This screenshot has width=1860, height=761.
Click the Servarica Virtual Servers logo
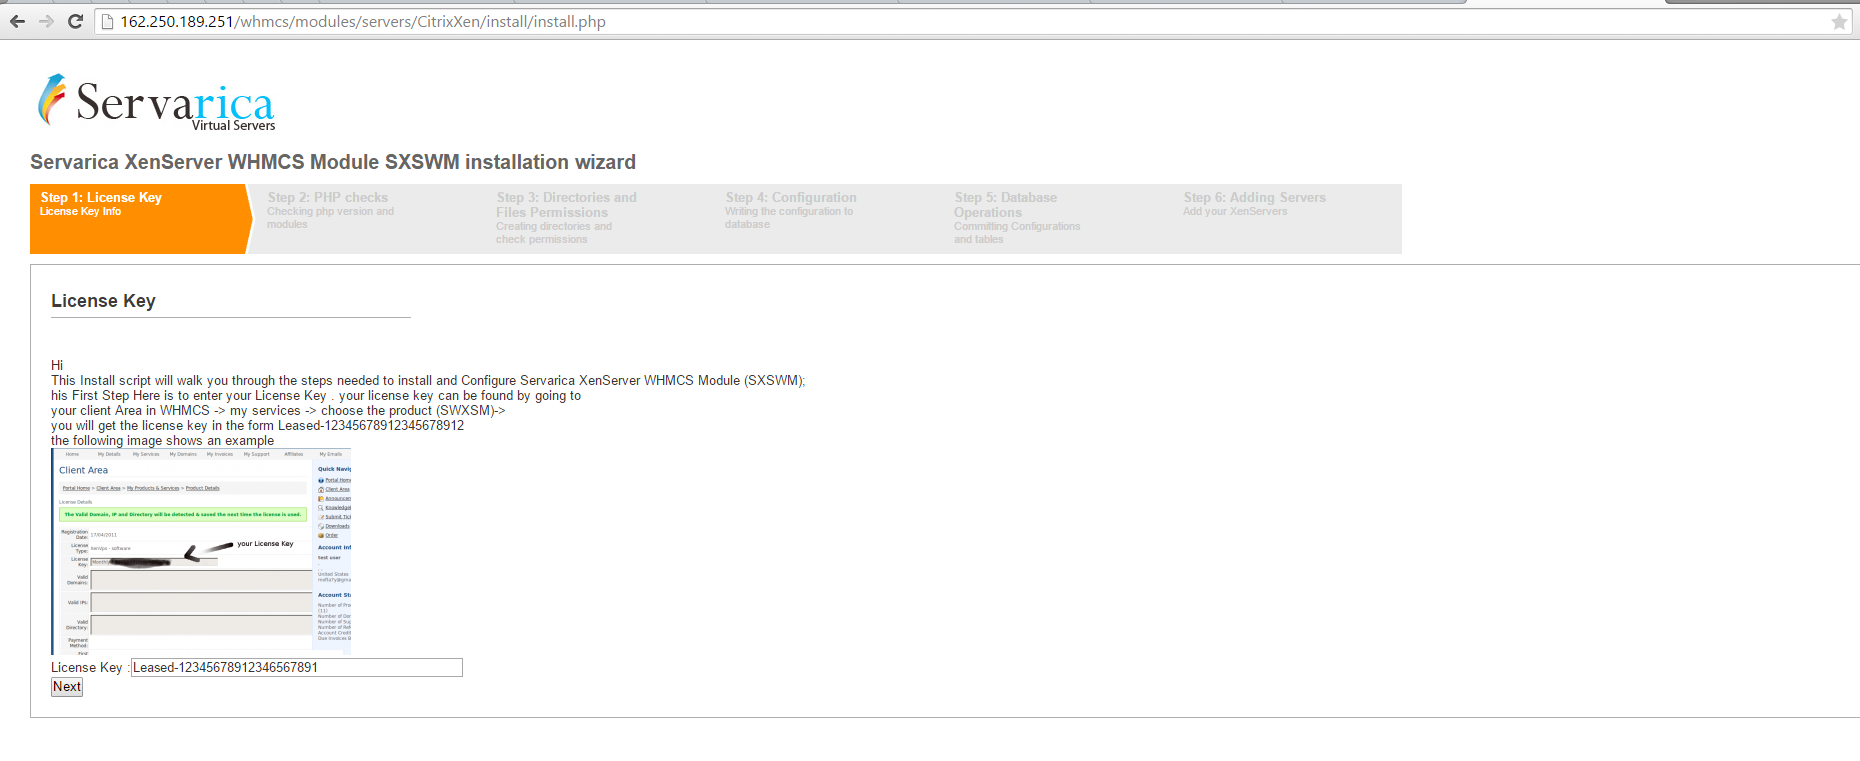click(157, 102)
